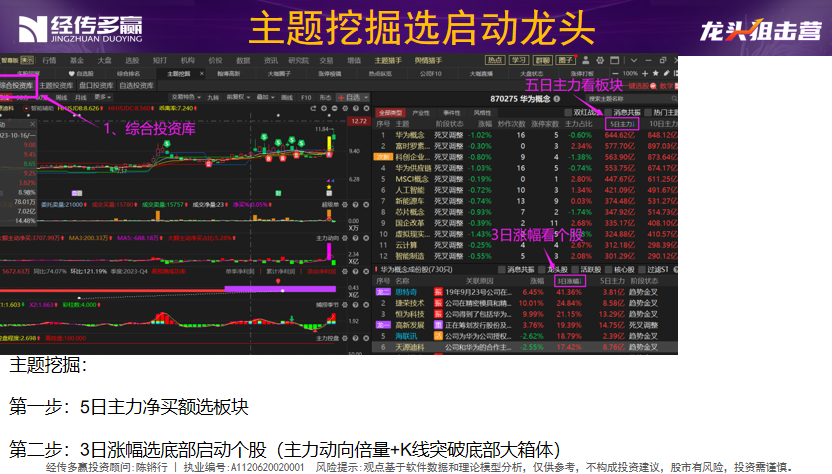Open the user account icon in title bar
Image resolution: width=832 pixels, height=474 pixels.
click(586, 60)
